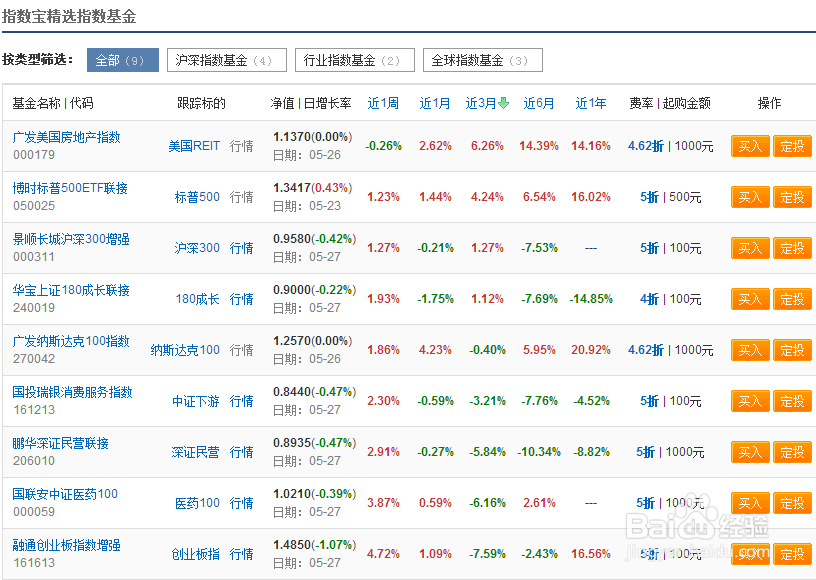Select net value 1.3417(0.43%)

(313, 188)
